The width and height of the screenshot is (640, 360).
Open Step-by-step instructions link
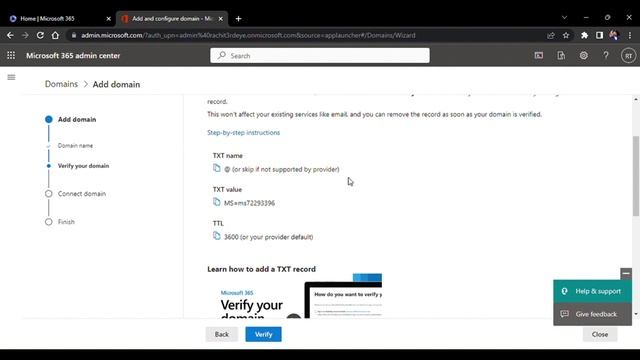click(243, 133)
